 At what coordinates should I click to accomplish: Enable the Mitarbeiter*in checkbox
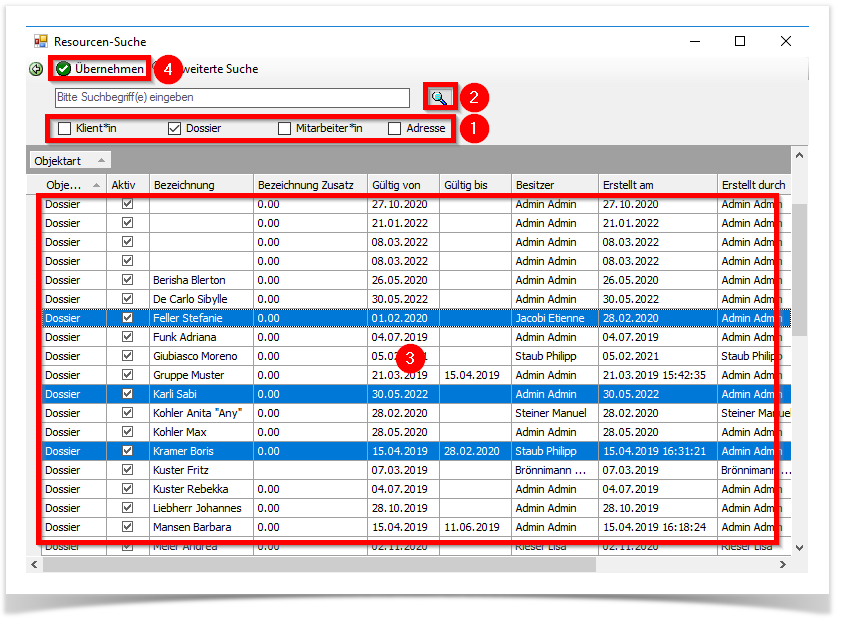pos(284,128)
